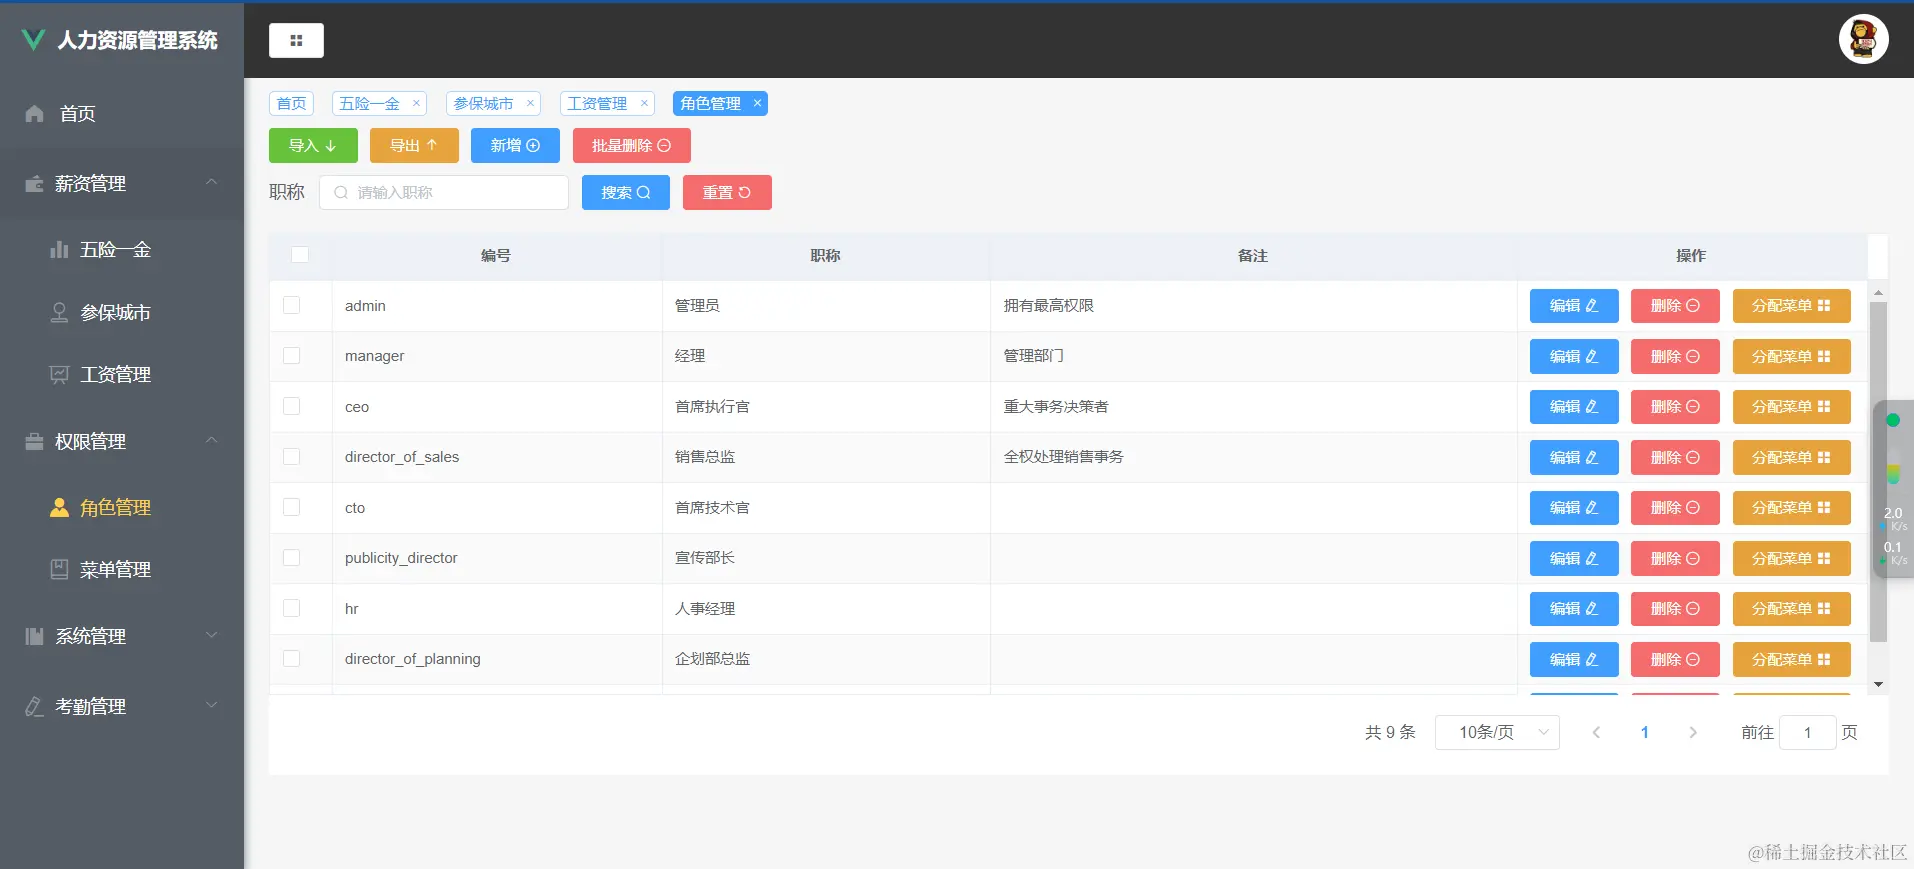The height and width of the screenshot is (869, 1914).
Task: Focus the 请输入职称 search field
Action: tap(444, 192)
